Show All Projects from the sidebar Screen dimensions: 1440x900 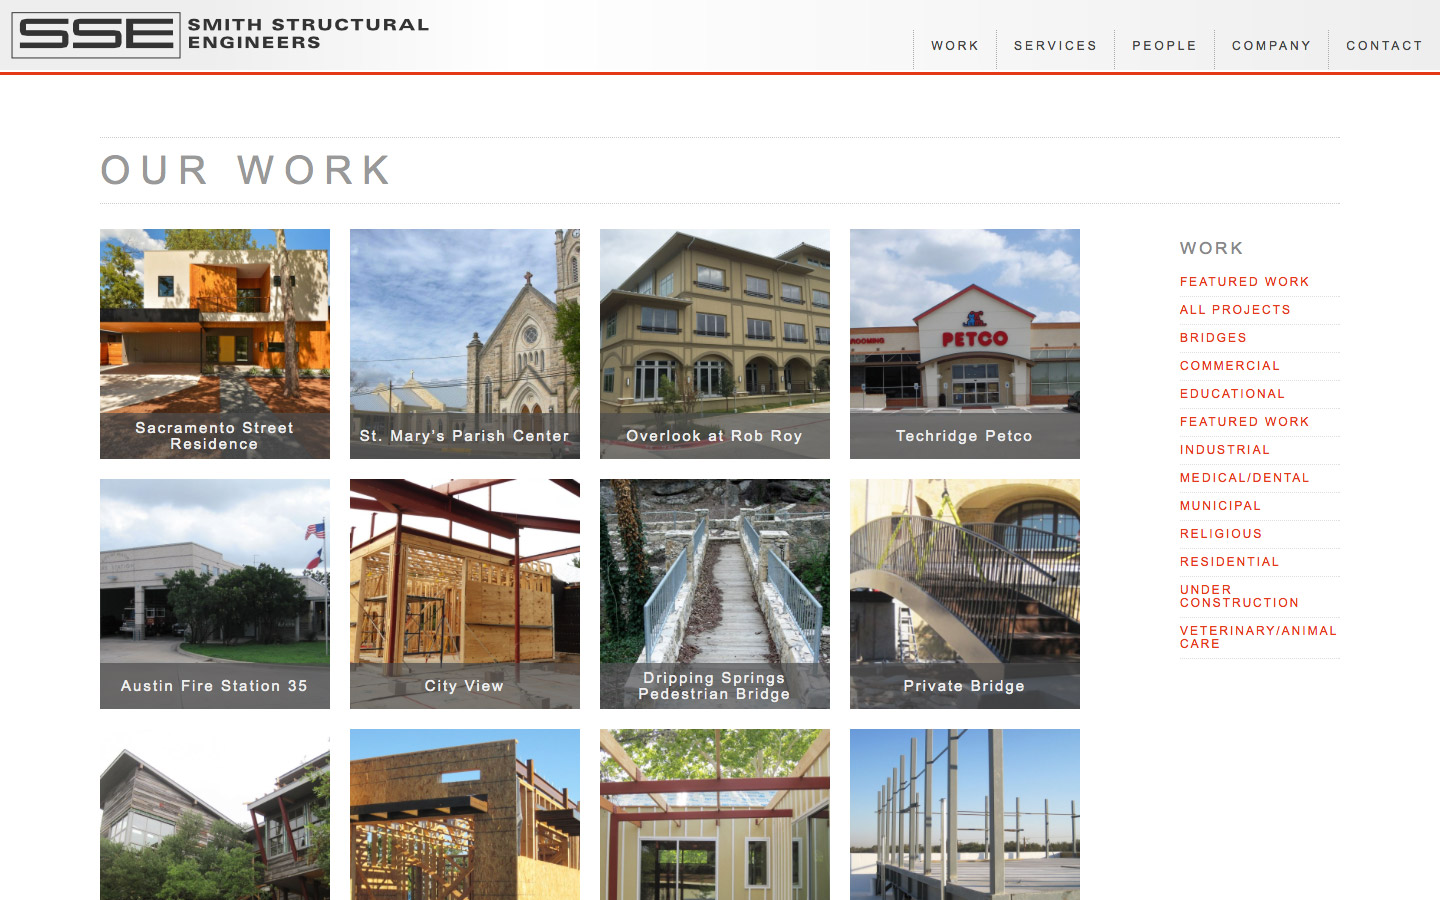coord(1235,310)
